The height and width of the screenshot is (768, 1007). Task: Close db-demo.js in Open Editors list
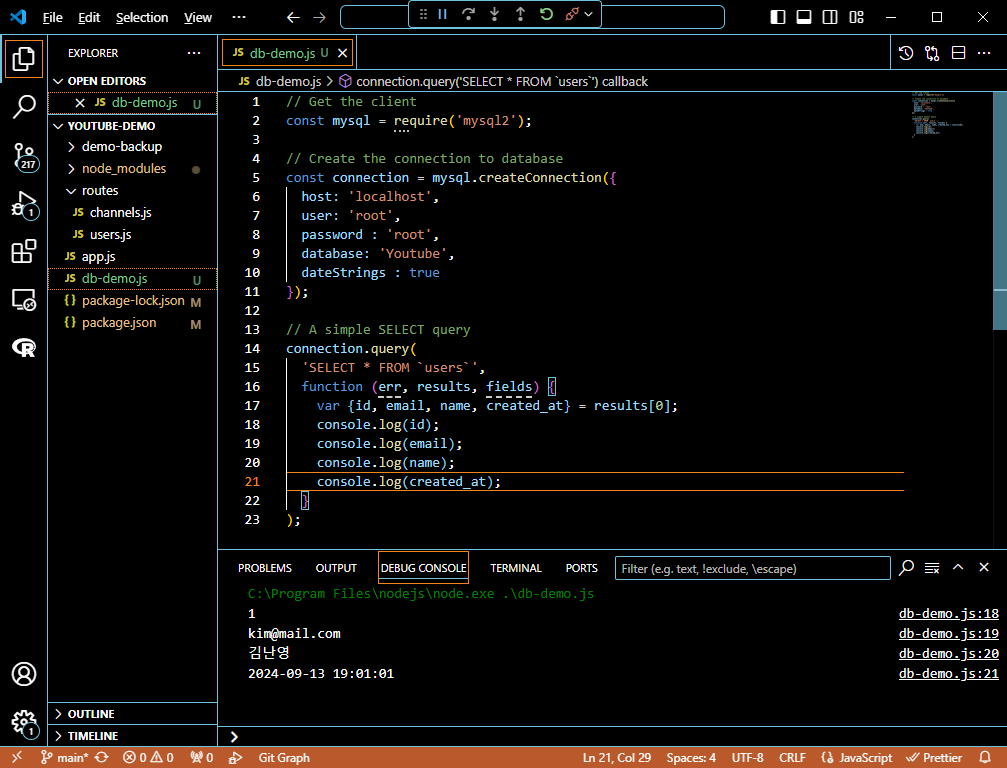(x=80, y=103)
